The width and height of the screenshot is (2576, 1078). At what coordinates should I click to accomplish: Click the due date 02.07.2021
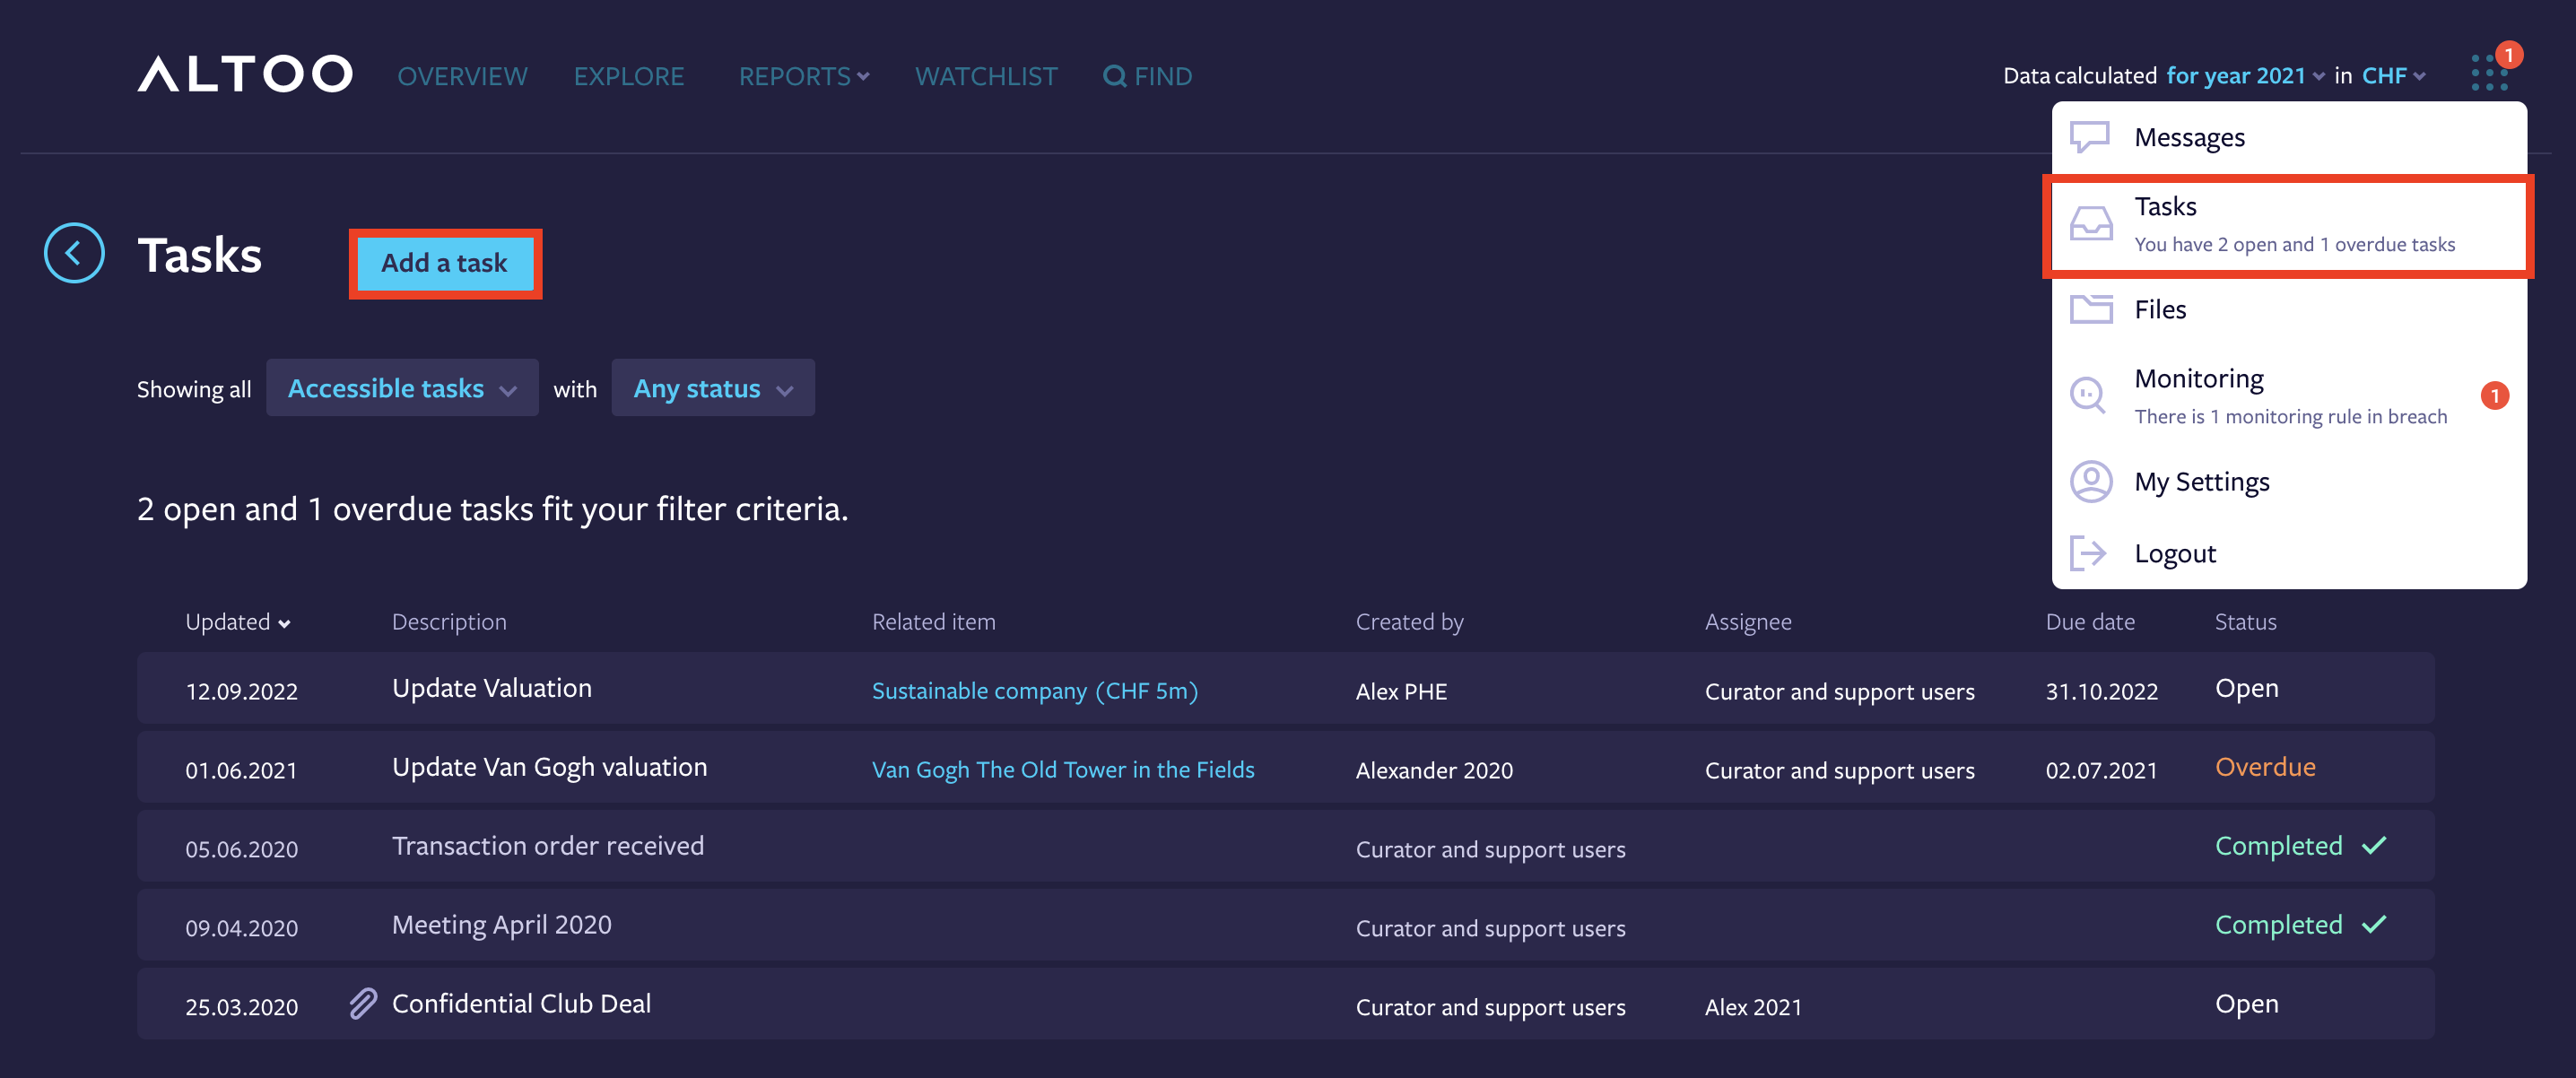[x=2101, y=770]
